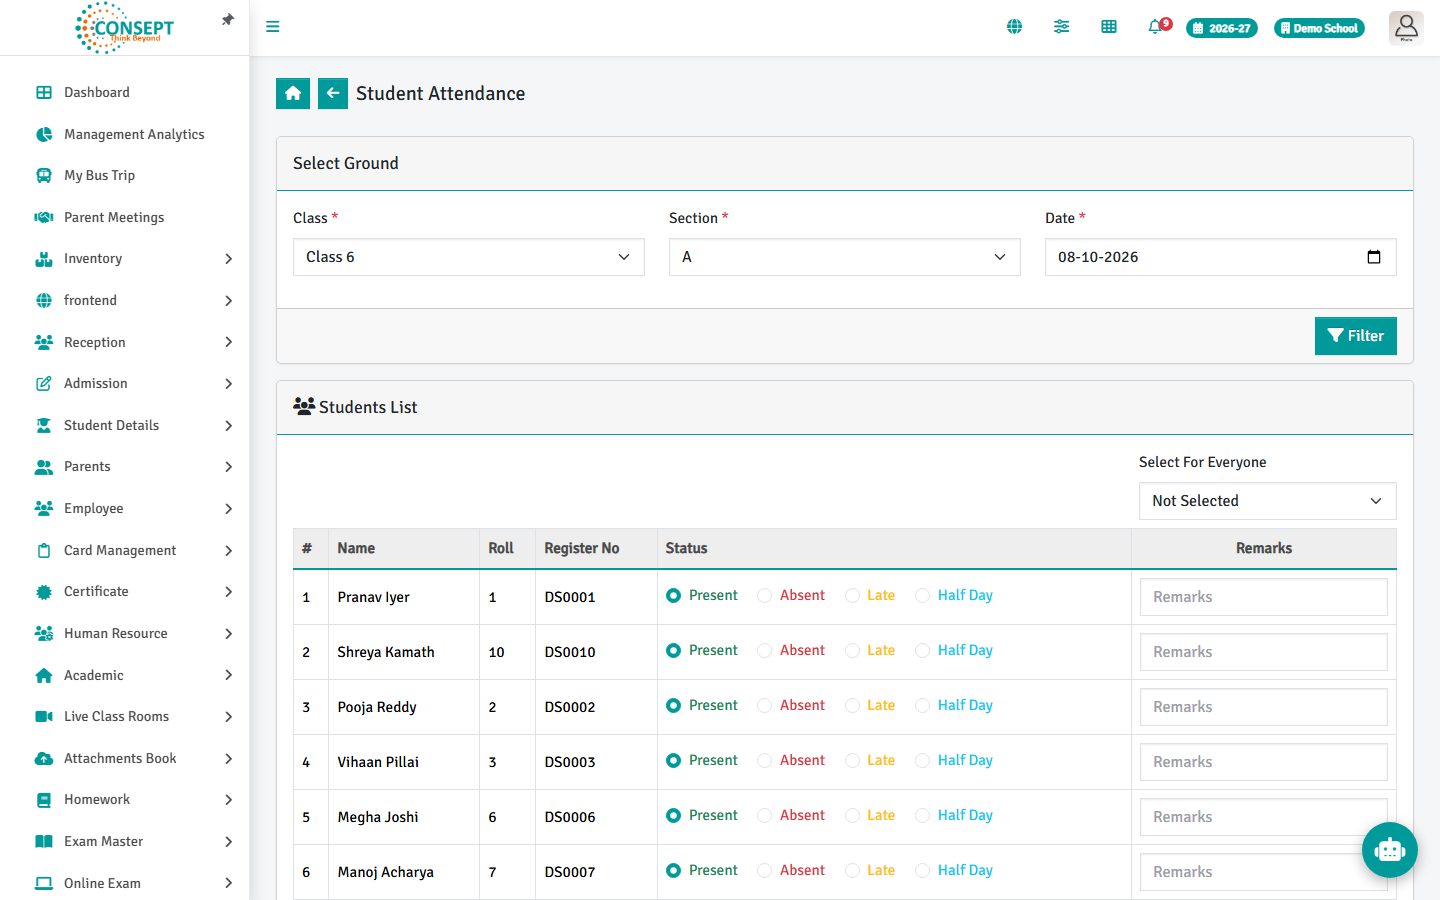The height and width of the screenshot is (900, 1440).
Task: Mark Megha Joshi as Absent
Action: coord(764,816)
